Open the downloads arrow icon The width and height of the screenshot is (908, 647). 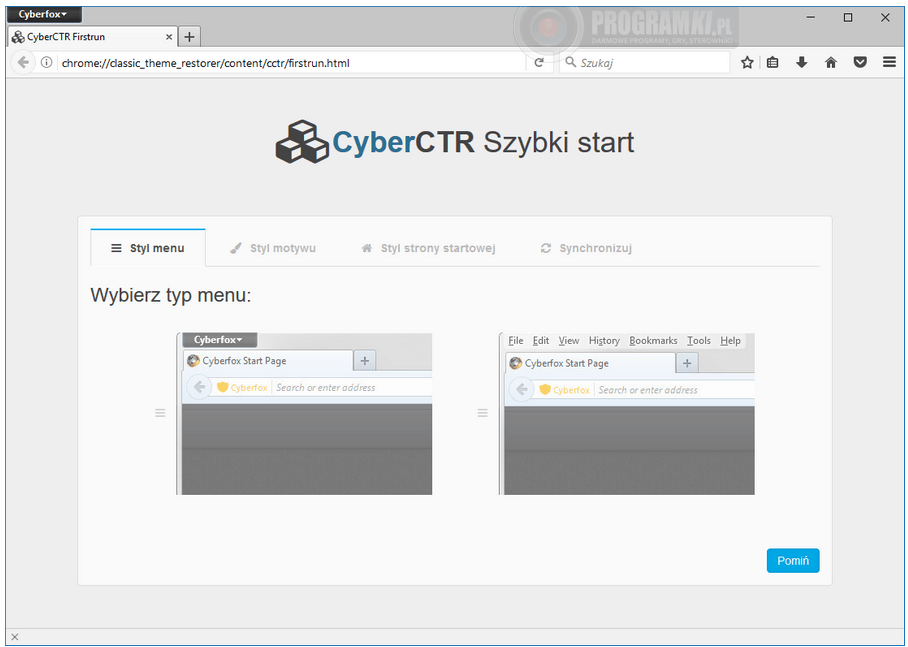801,63
